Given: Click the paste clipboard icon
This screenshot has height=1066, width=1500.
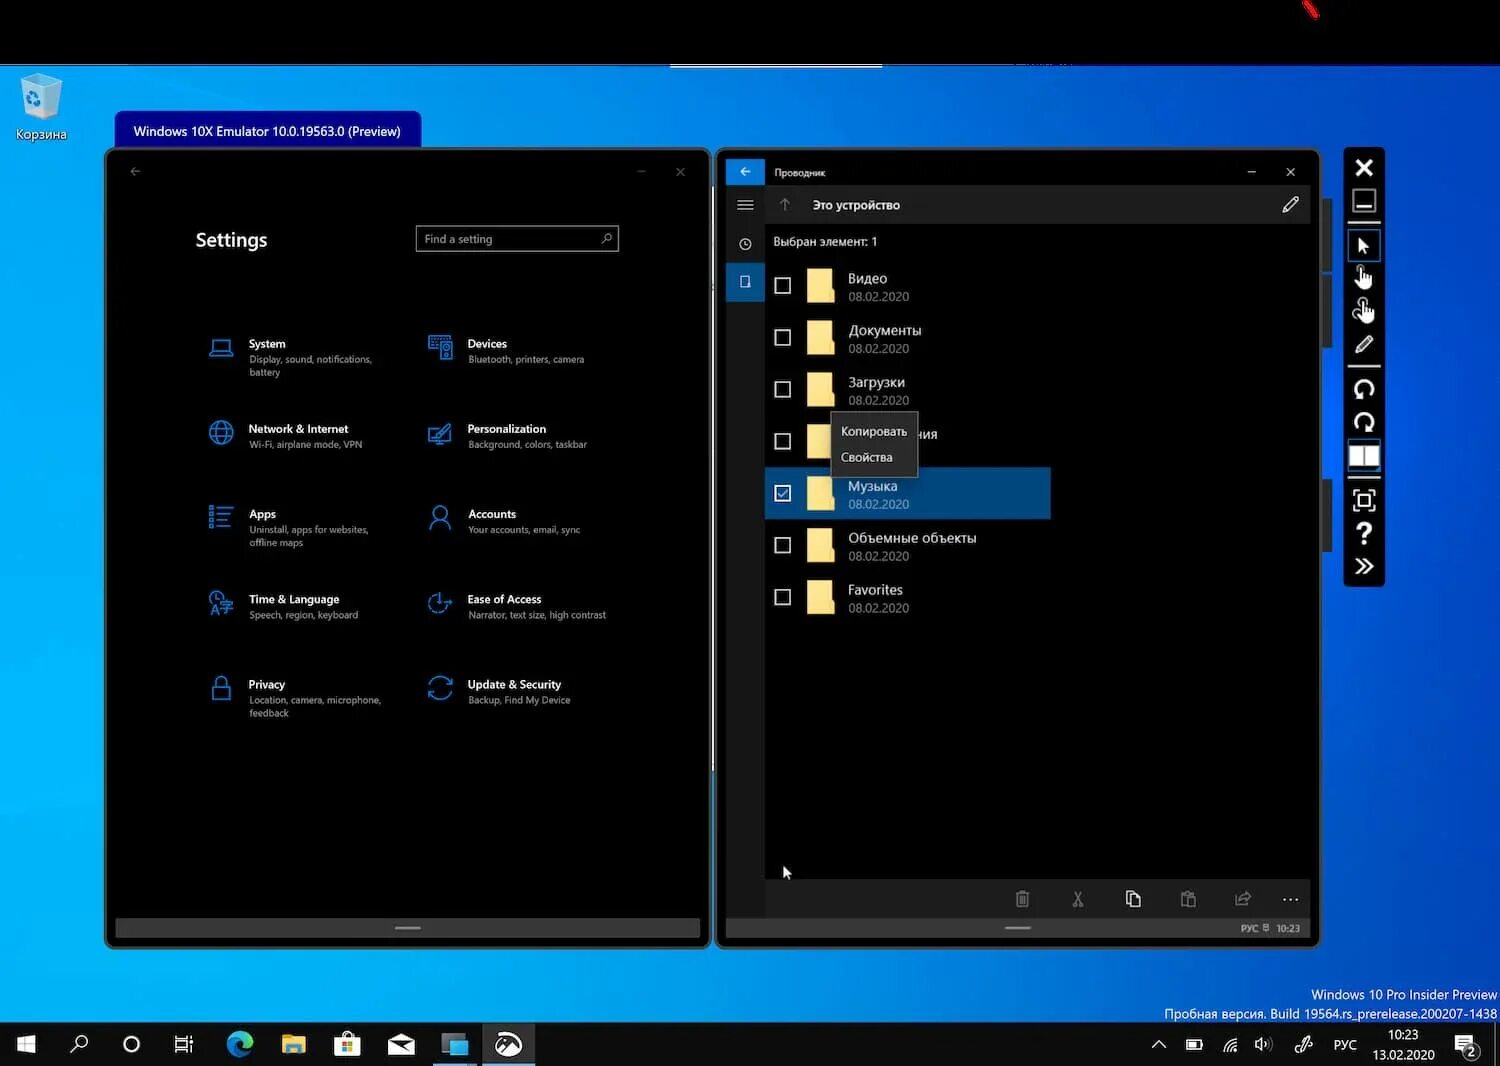Looking at the screenshot, I should (x=1188, y=899).
